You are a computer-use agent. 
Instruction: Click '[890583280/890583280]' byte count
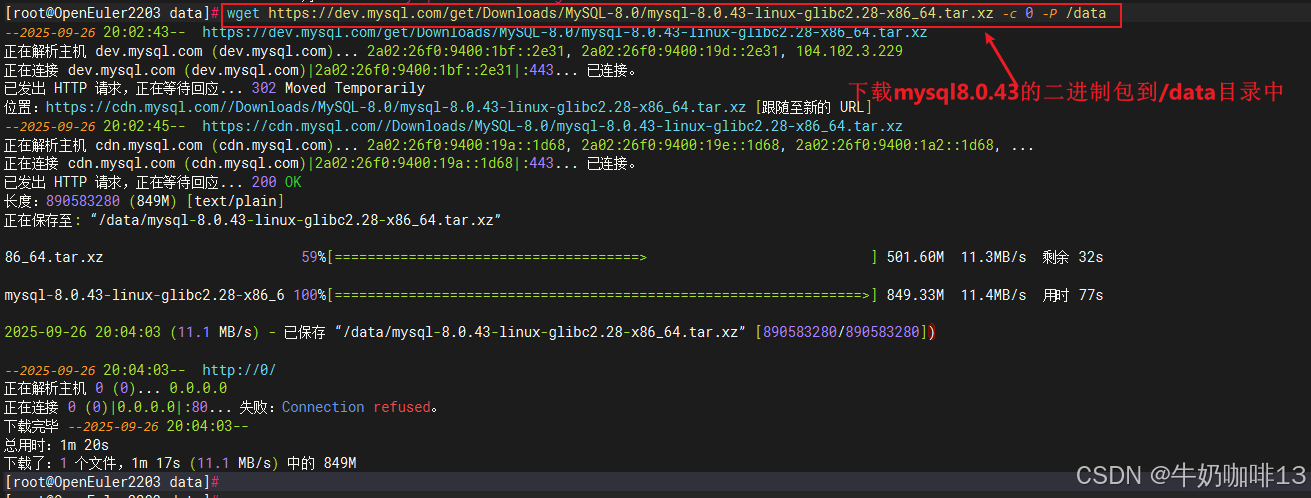pyautogui.click(x=844, y=332)
